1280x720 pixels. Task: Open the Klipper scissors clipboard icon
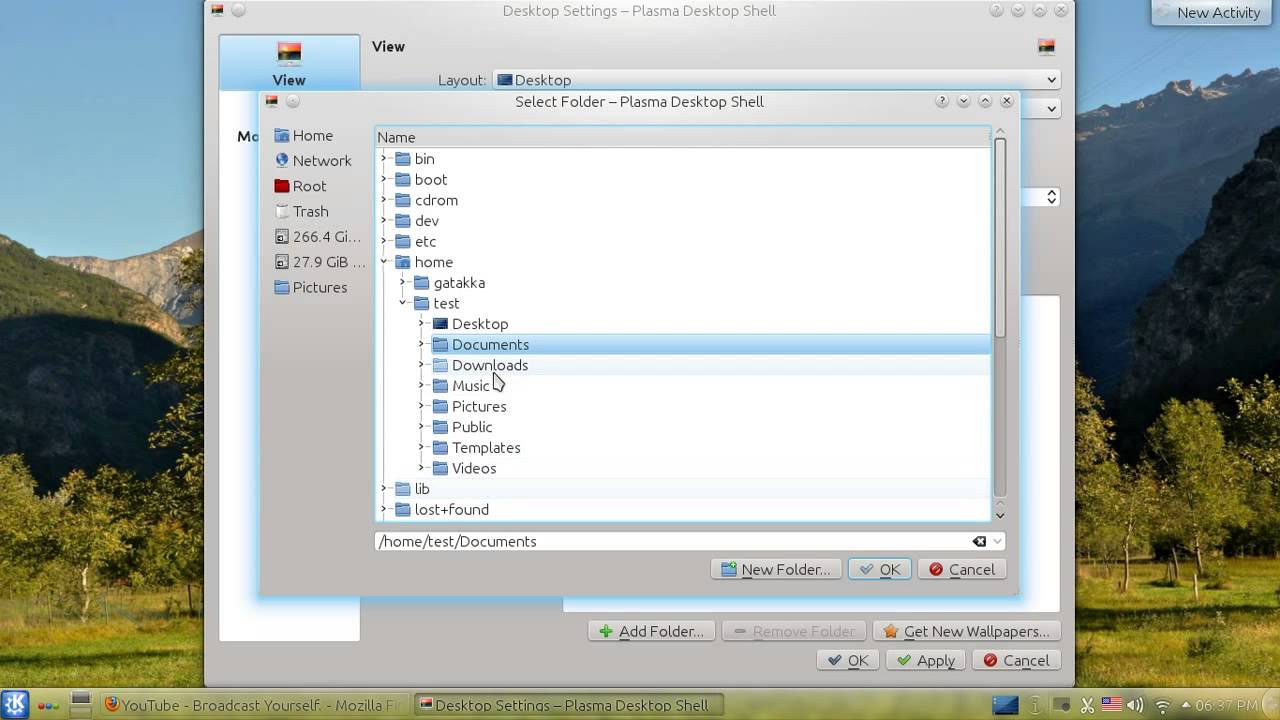click(1087, 705)
